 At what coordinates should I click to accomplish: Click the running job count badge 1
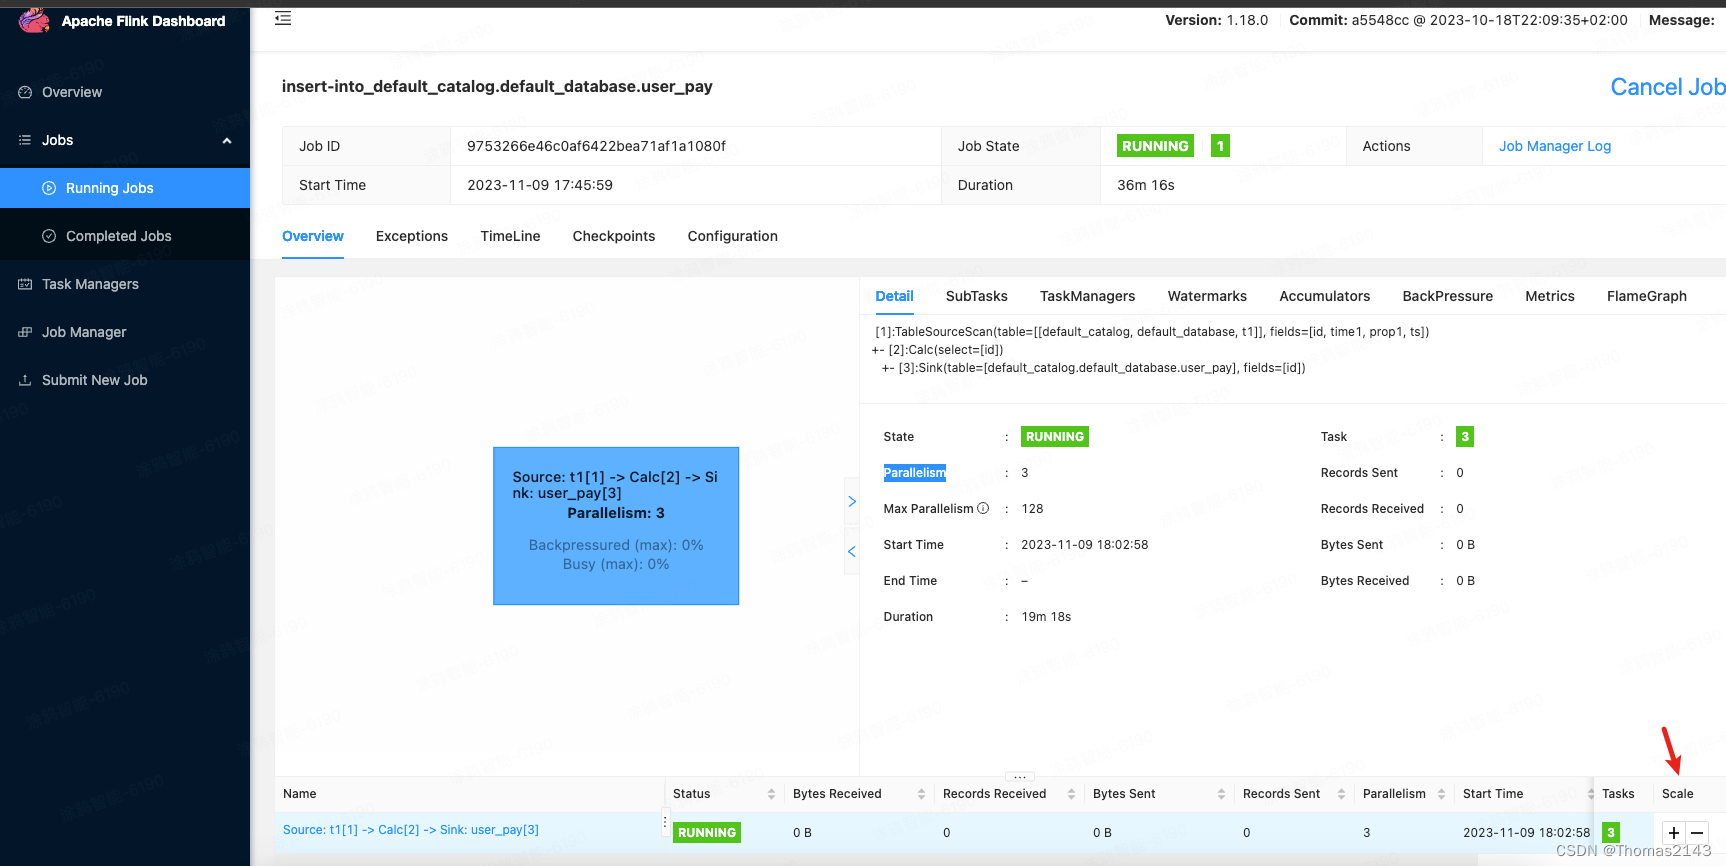point(1220,146)
